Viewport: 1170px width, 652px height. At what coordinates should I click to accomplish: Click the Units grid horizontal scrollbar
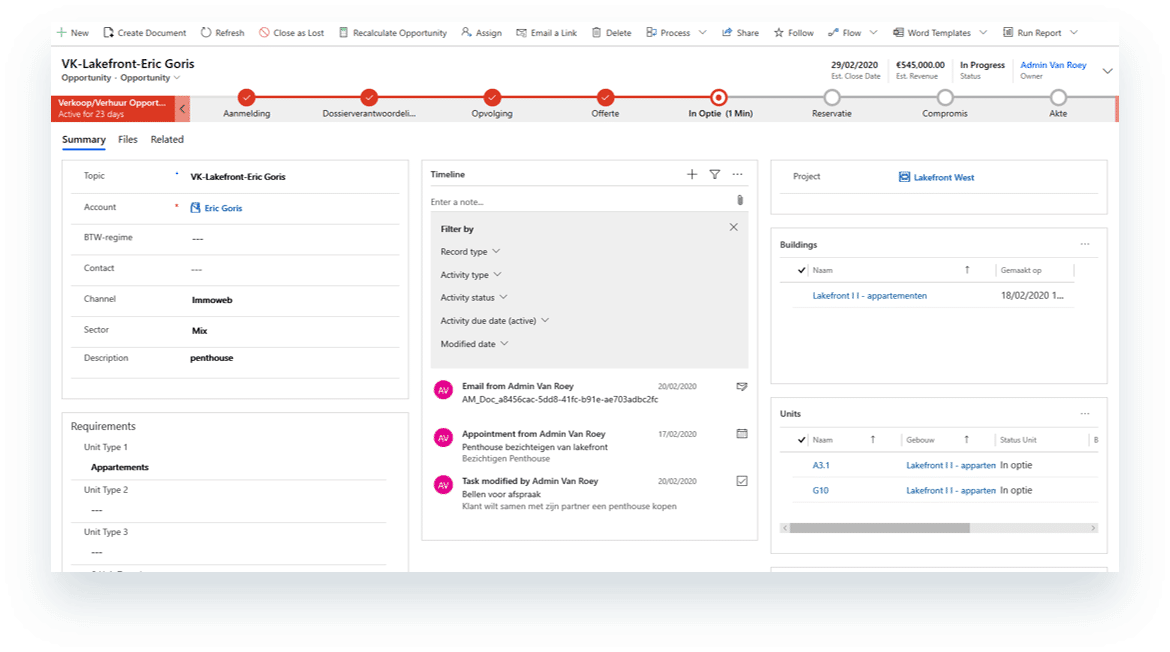(x=880, y=528)
